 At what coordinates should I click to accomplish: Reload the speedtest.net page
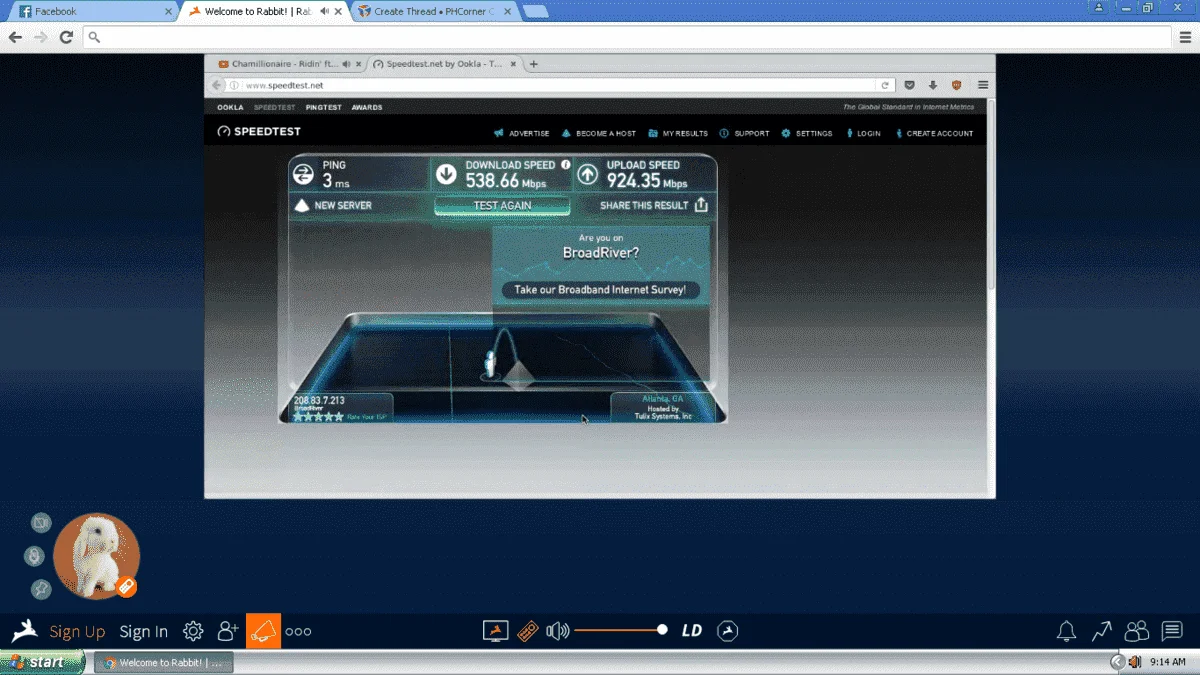pos(885,85)
